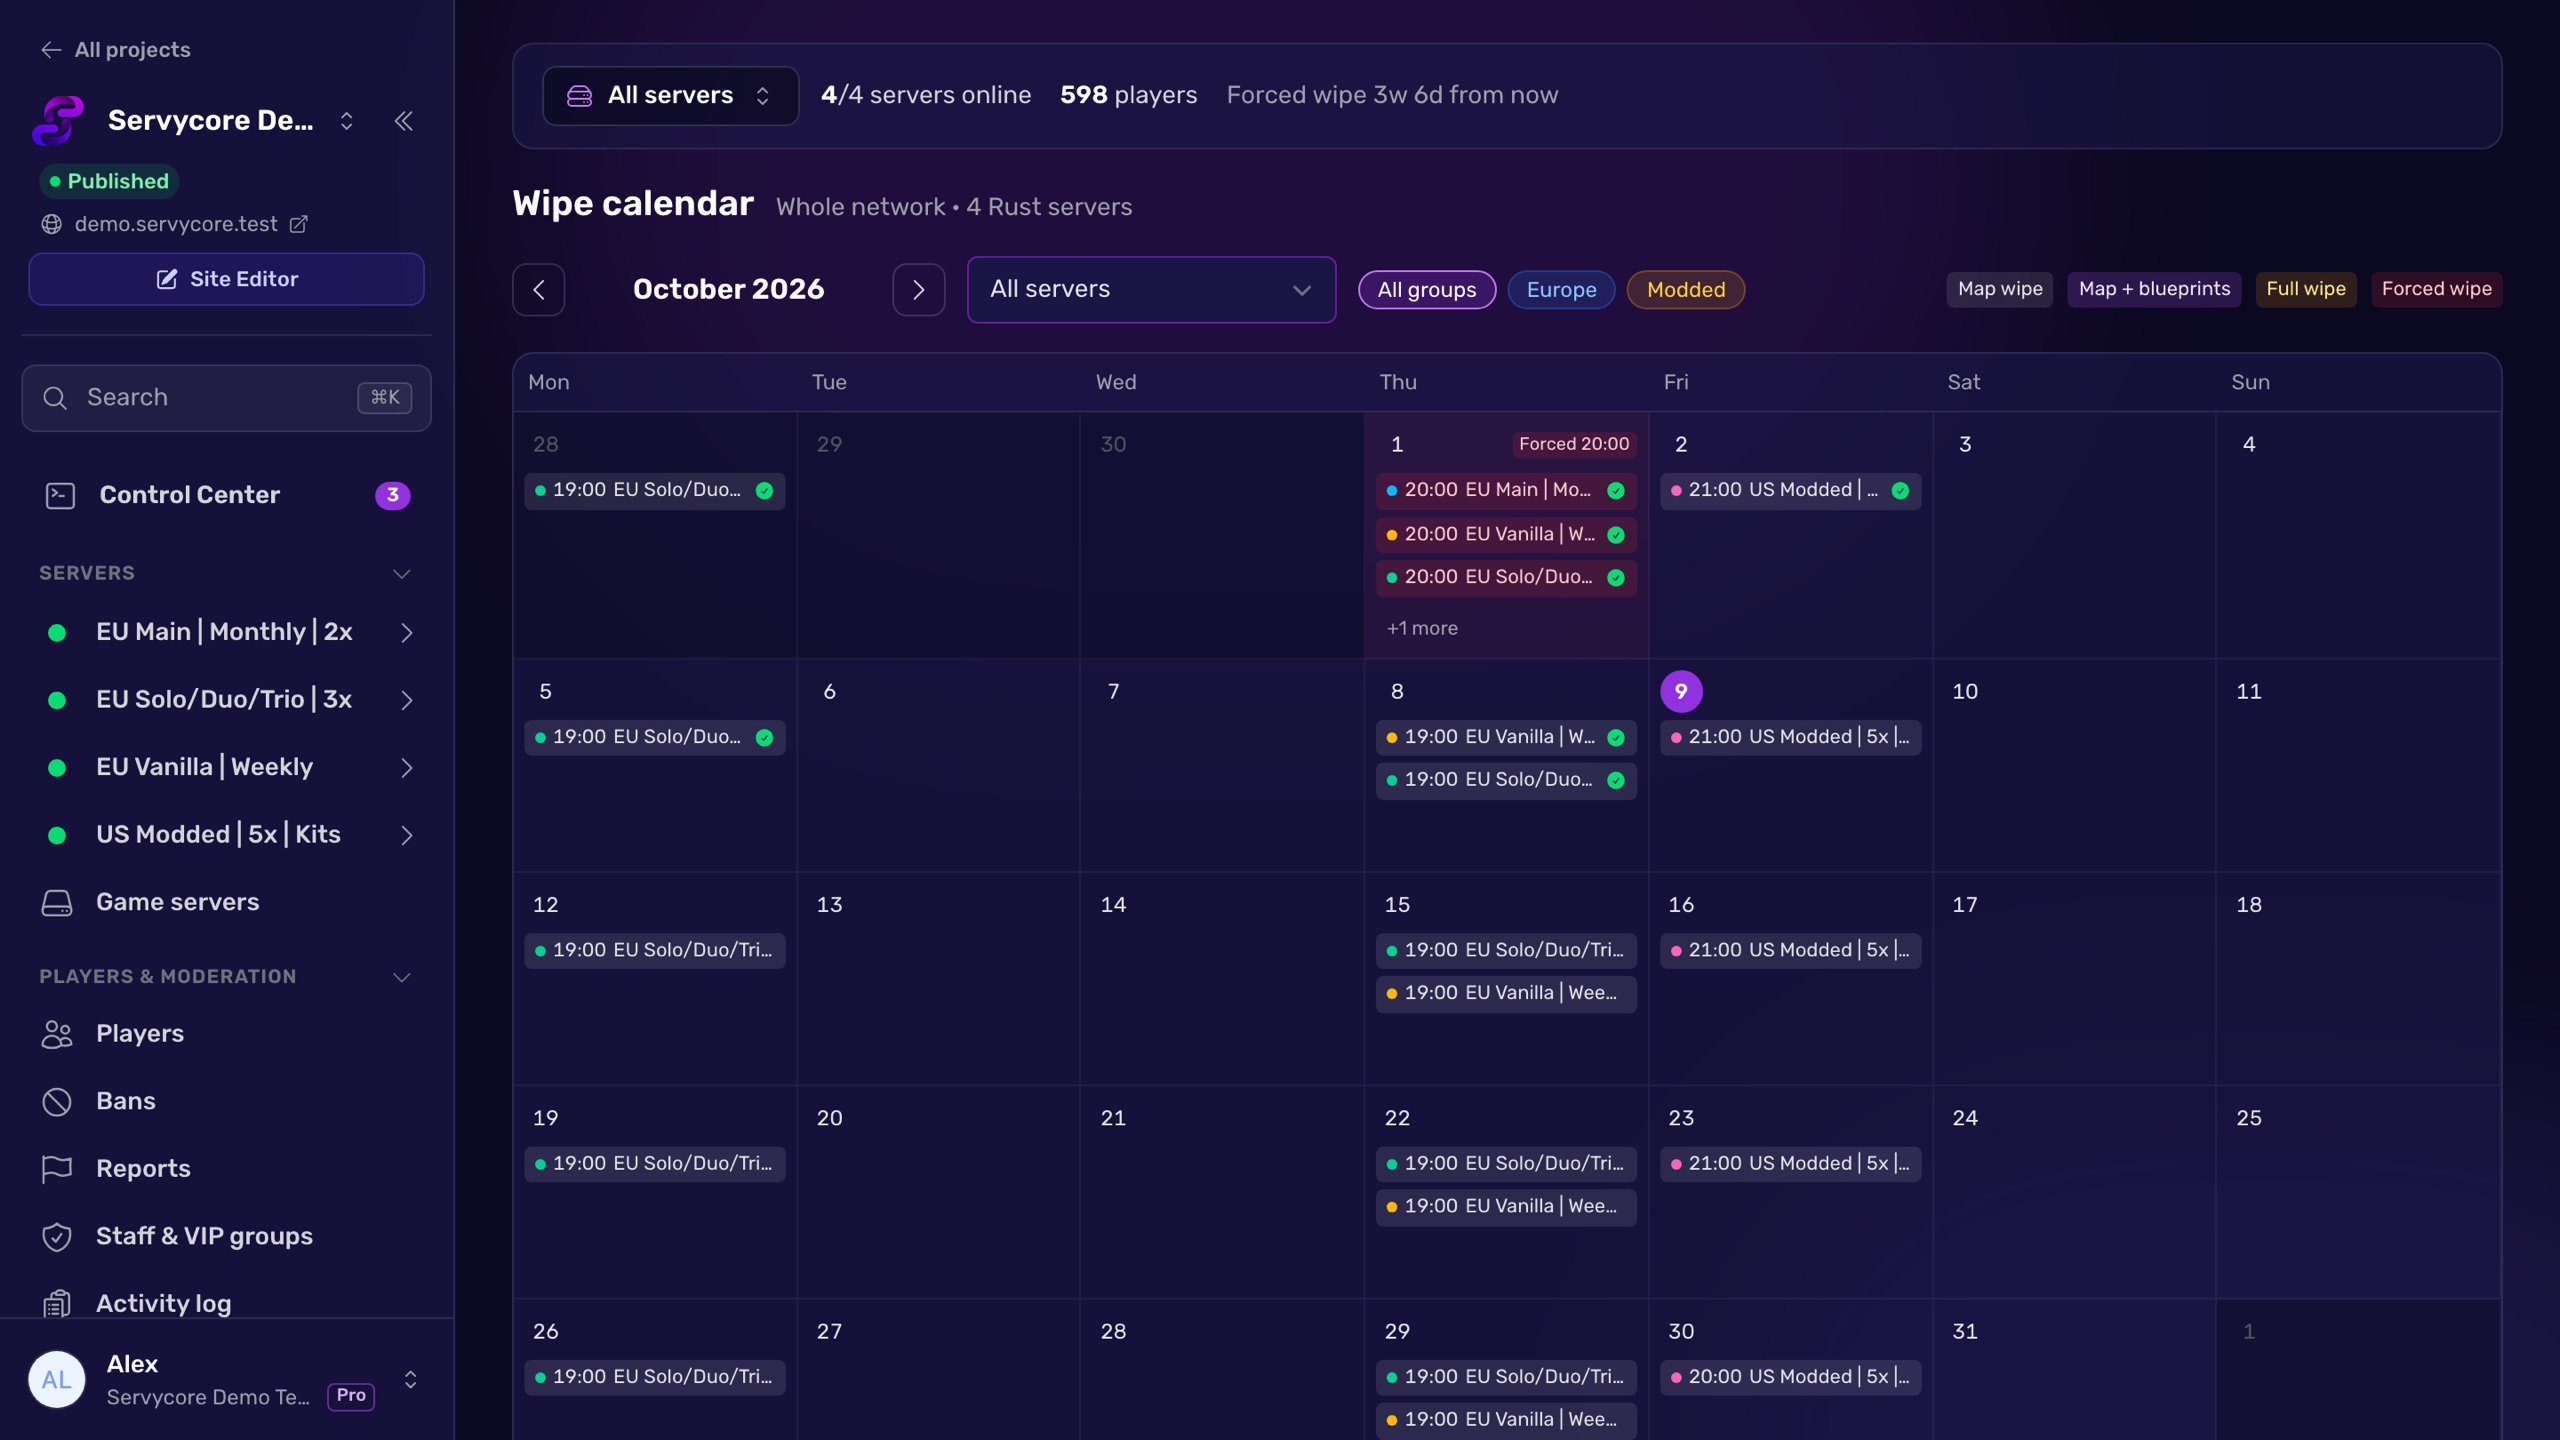Open the Activity log page
The height and width of the screenshot is (1440, 2560).
pyautogui.click(x=226, y=1303)
